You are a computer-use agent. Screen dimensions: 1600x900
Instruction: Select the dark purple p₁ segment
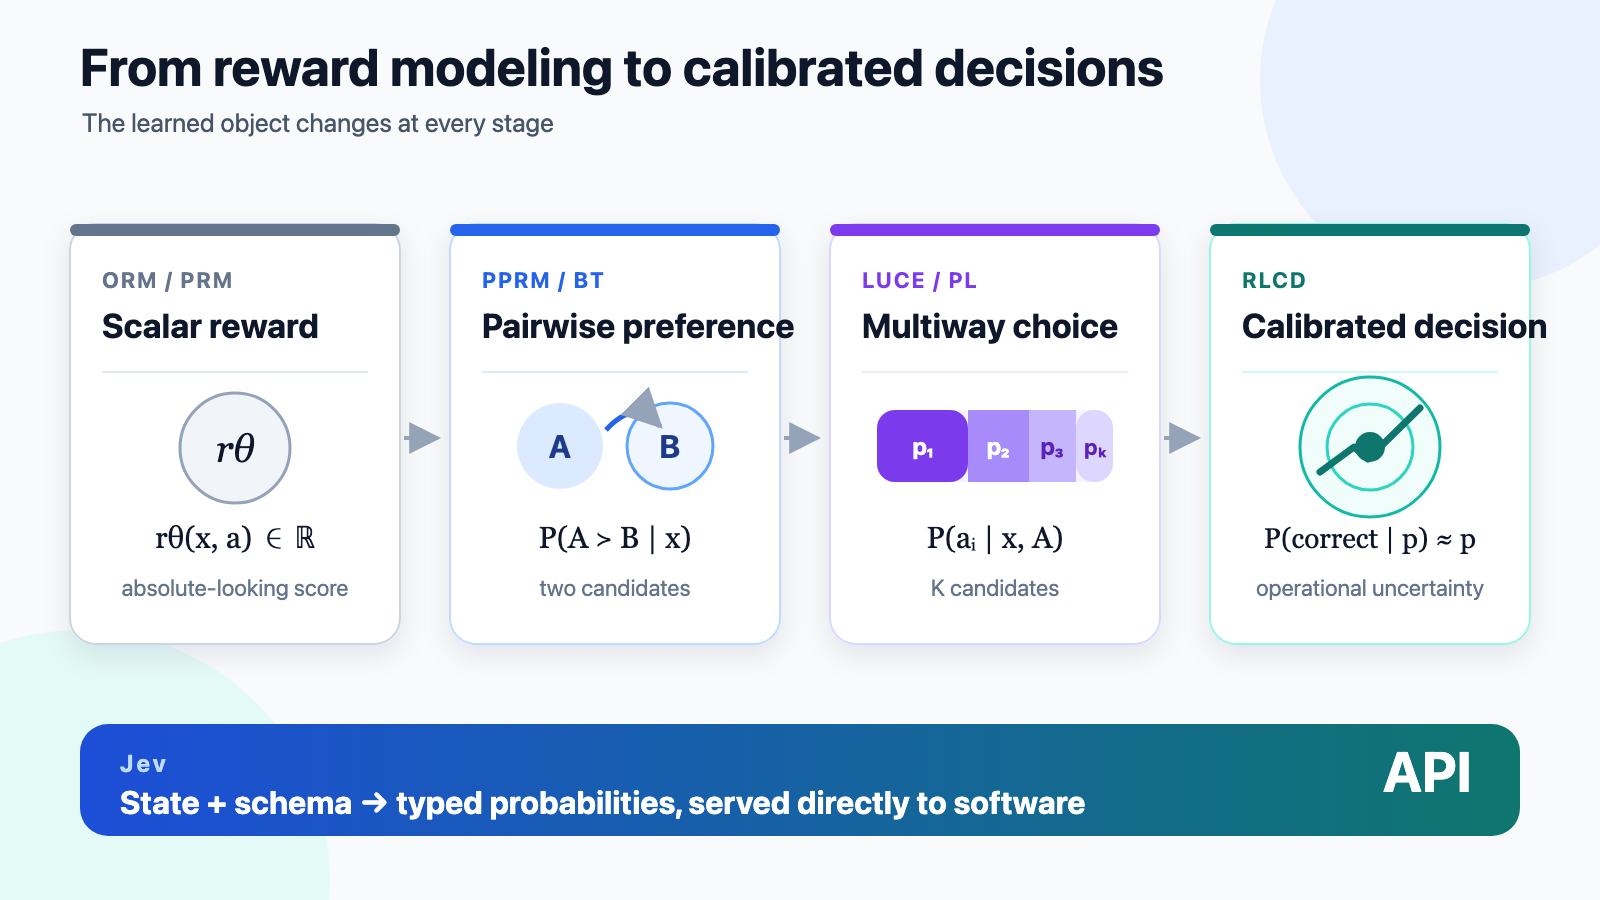pyautogui.click(x=922, y=446)
